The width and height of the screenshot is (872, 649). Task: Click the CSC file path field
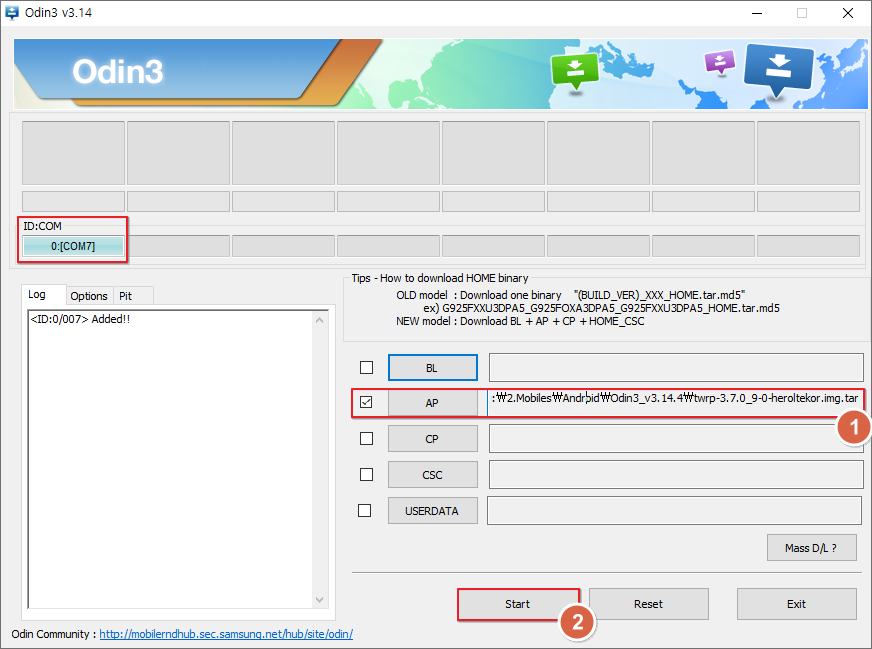point(676,474)
